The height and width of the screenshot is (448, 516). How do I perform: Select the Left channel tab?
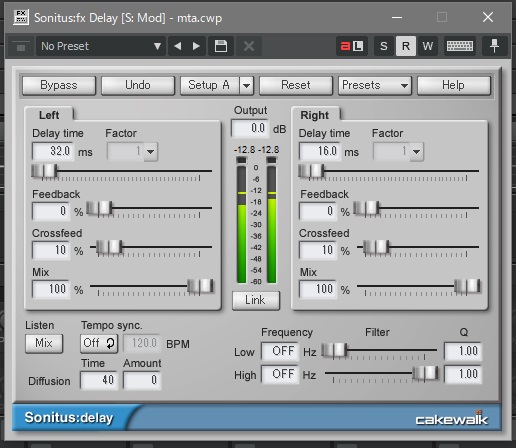pyautogui.click(x=49, y=115)
